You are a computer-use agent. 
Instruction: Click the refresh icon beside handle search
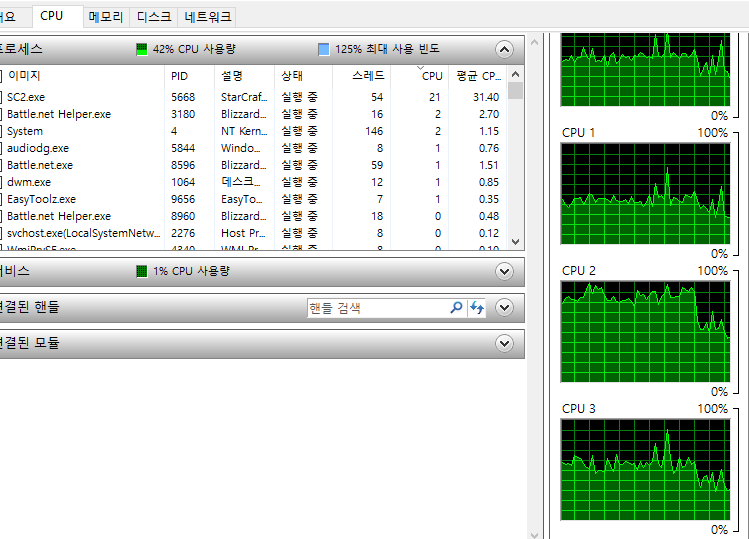[x=477, y=308]
